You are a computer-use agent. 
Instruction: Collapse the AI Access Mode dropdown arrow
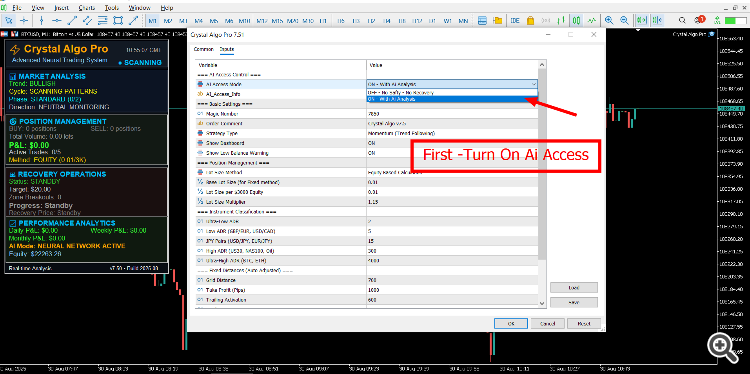click(534, 84)
